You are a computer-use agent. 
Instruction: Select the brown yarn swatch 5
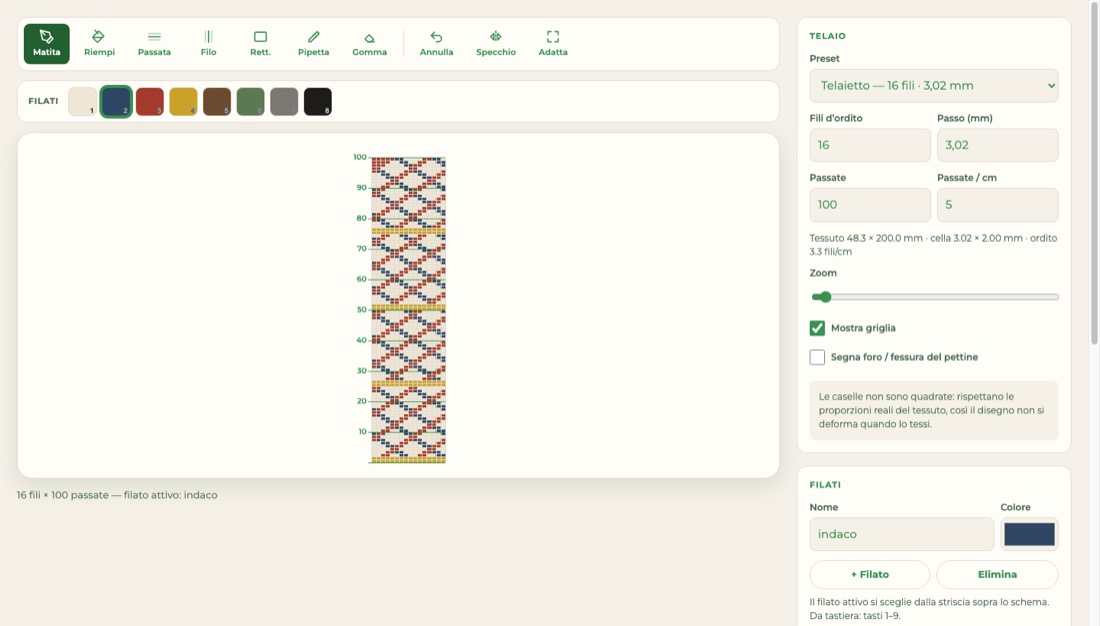(x=217, y=102)
